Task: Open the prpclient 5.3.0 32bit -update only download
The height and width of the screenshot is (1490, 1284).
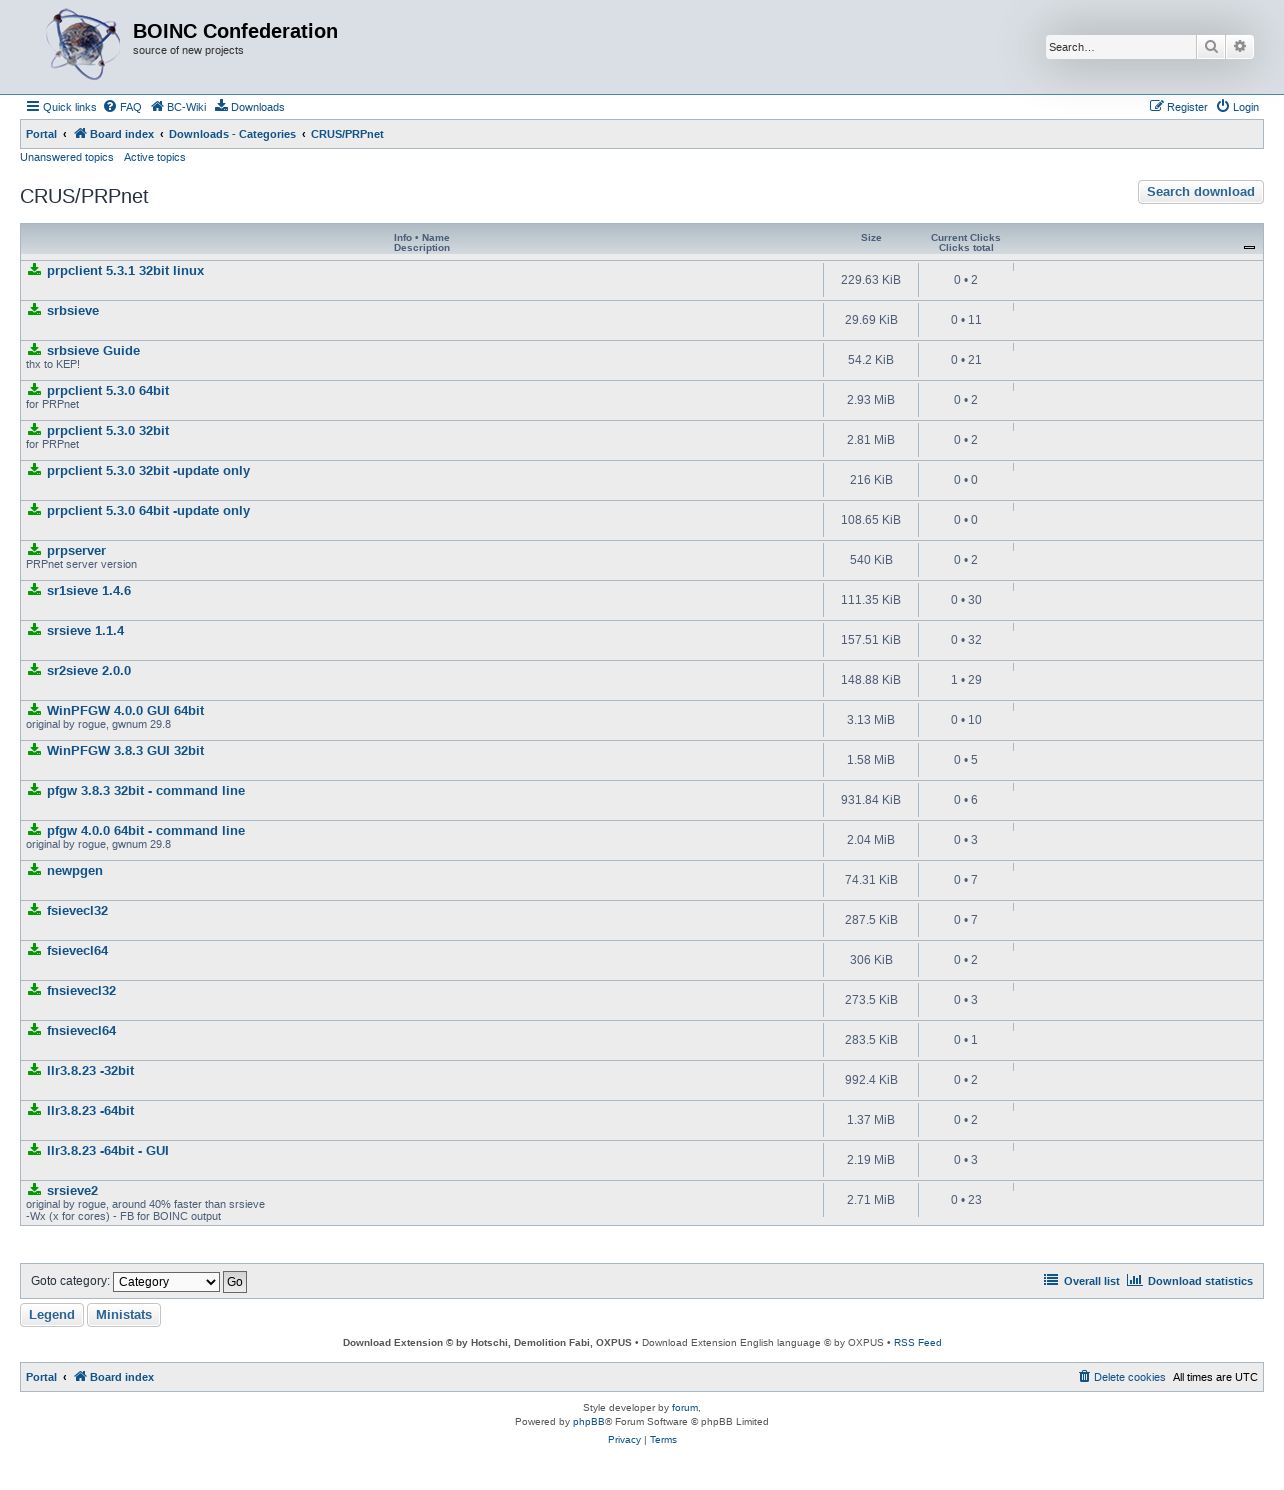Action: coord(148,471)
